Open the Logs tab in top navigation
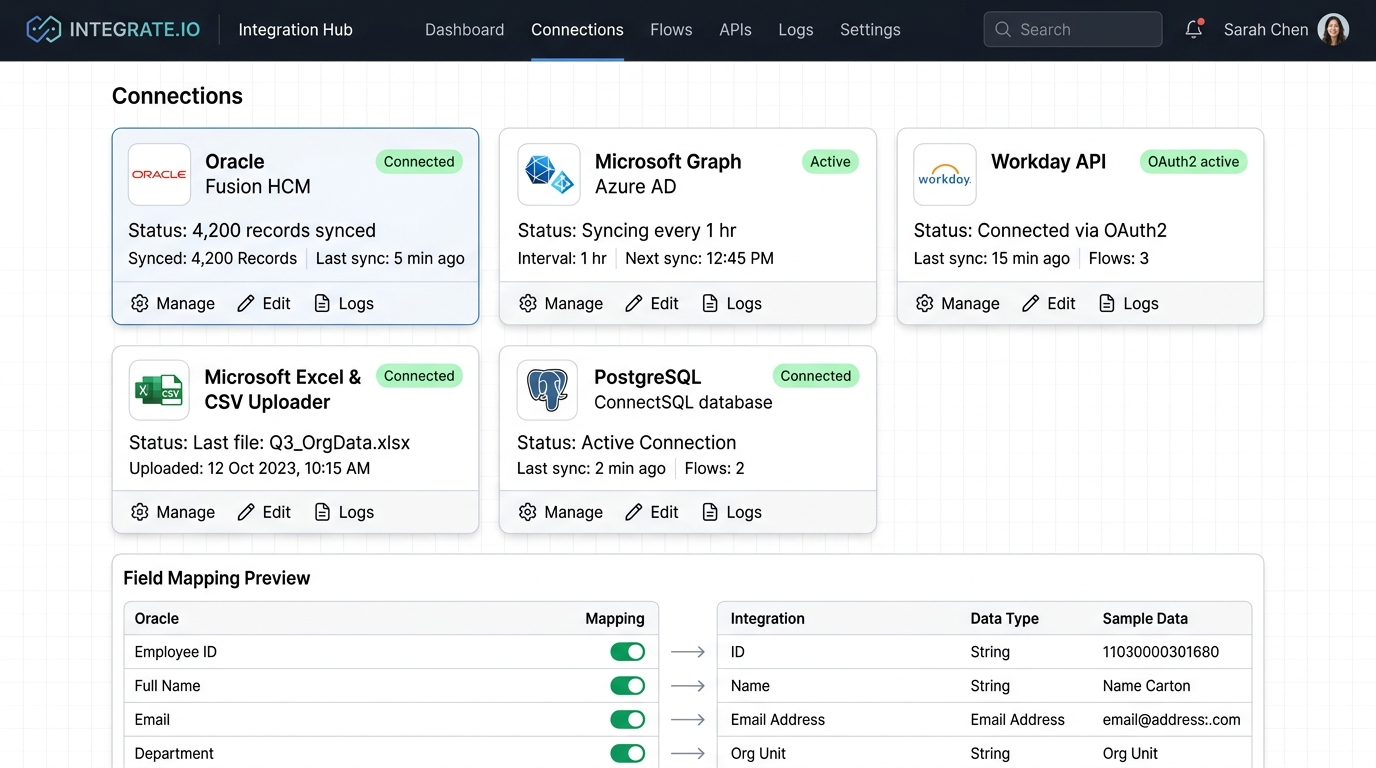 [x=796, y=30]
